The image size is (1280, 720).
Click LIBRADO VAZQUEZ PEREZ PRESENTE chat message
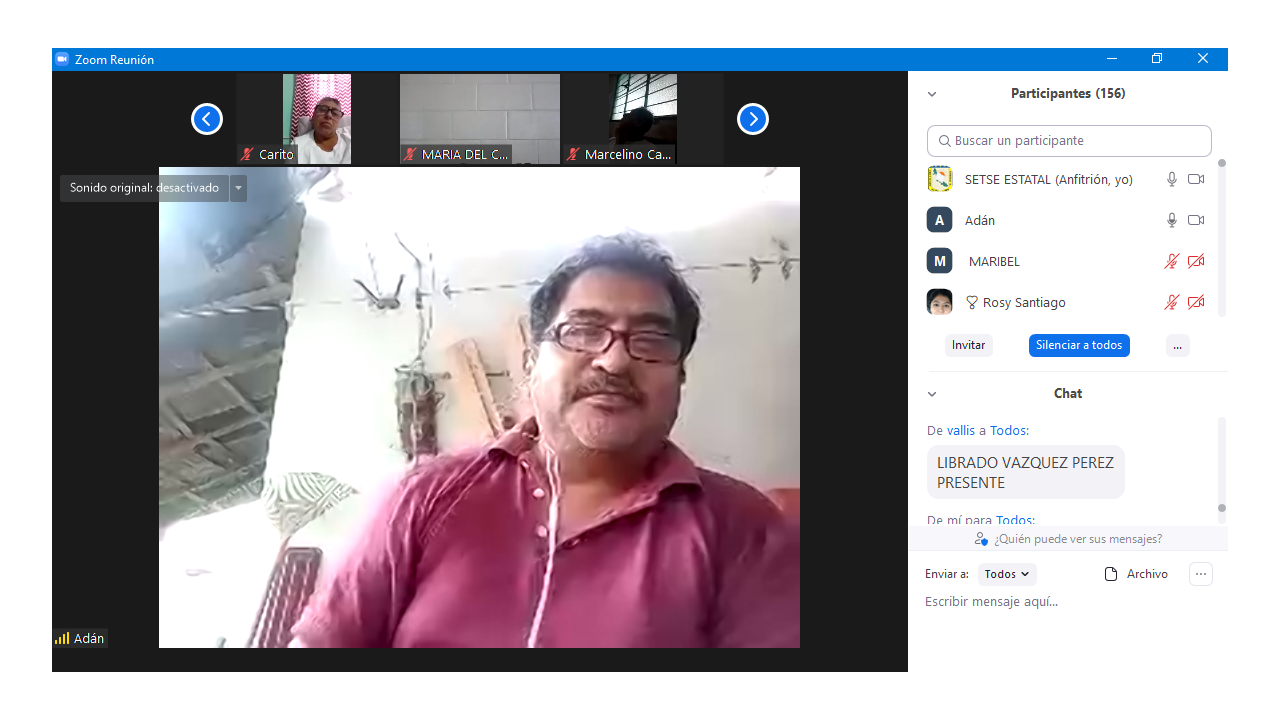point(1026,472)
